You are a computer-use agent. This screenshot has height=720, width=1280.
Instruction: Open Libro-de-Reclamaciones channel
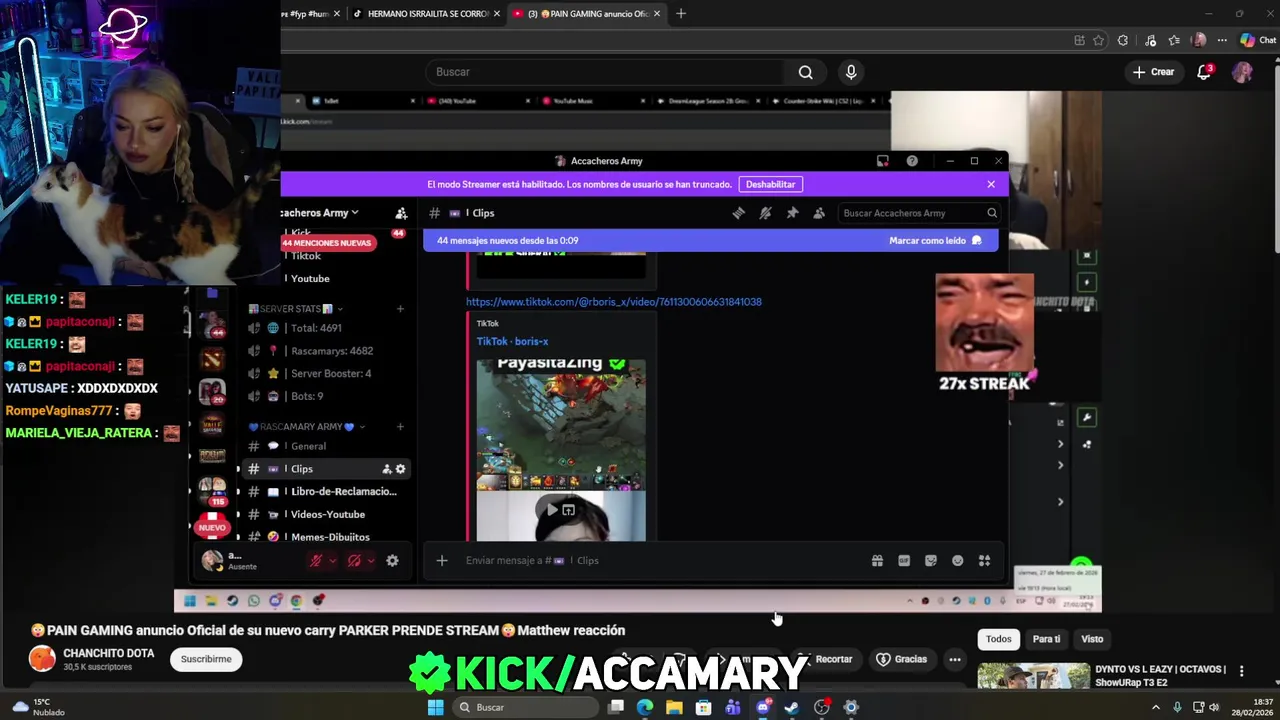click(x=327, y=492)
